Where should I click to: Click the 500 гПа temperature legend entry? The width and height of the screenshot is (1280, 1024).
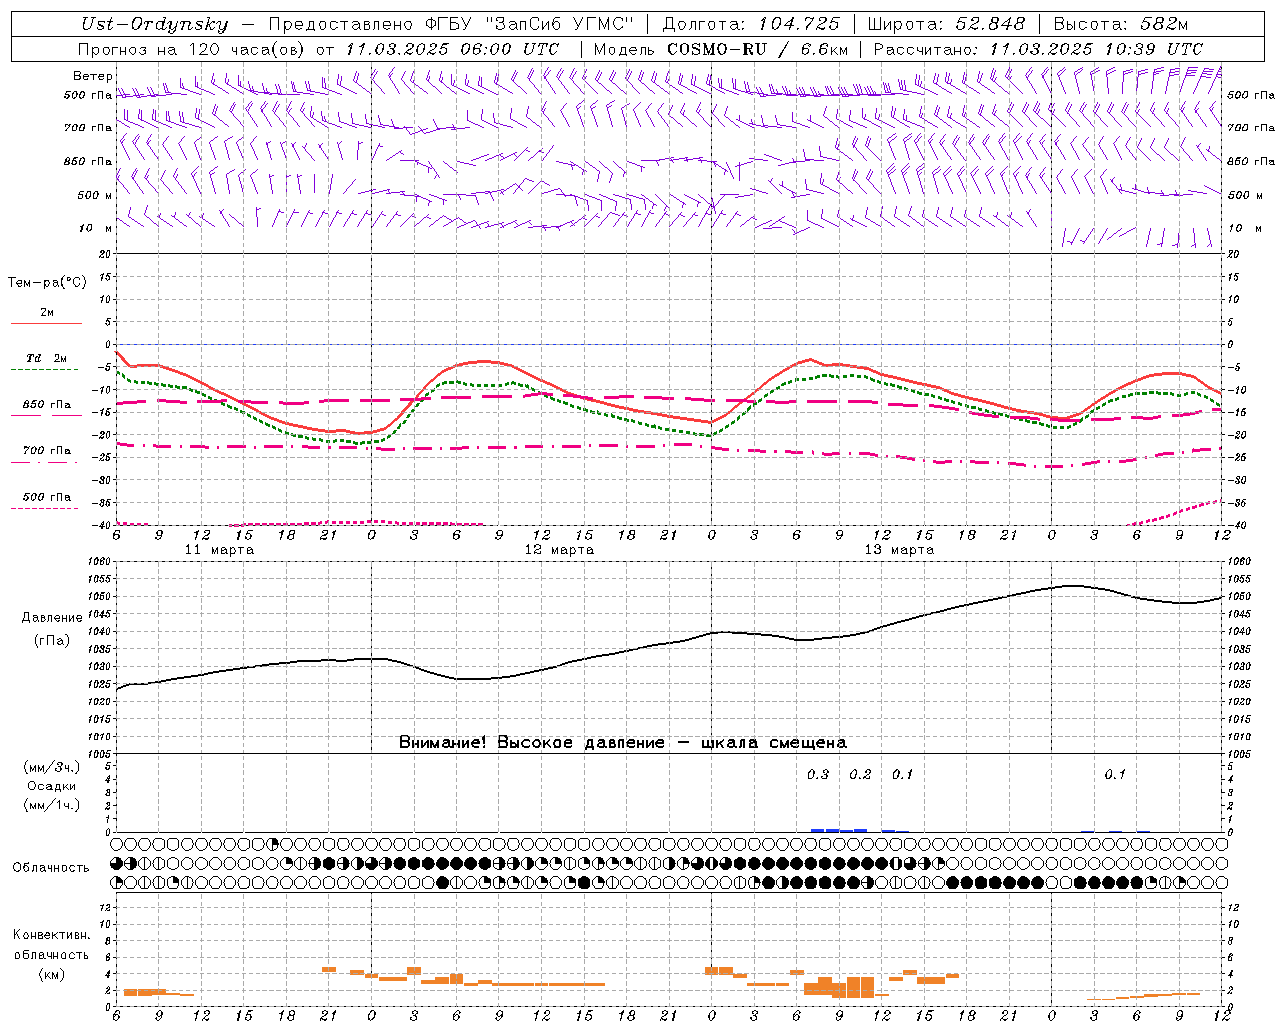click(x=47, y=497)
